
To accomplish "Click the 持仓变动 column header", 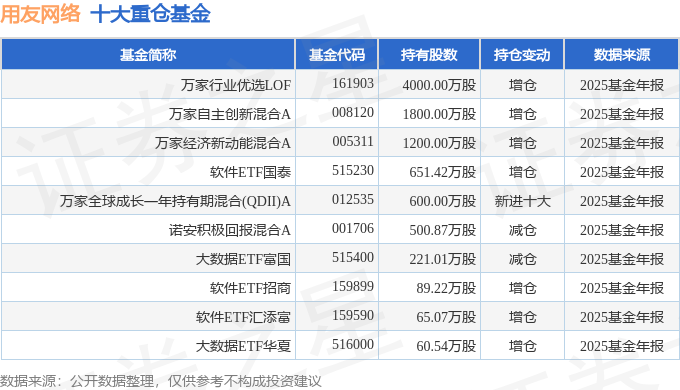I will (522, 55).
